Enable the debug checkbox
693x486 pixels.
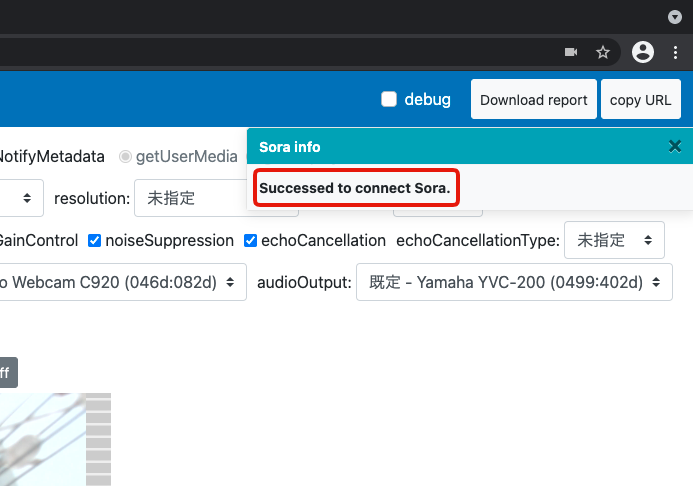(x=389, y=99)
